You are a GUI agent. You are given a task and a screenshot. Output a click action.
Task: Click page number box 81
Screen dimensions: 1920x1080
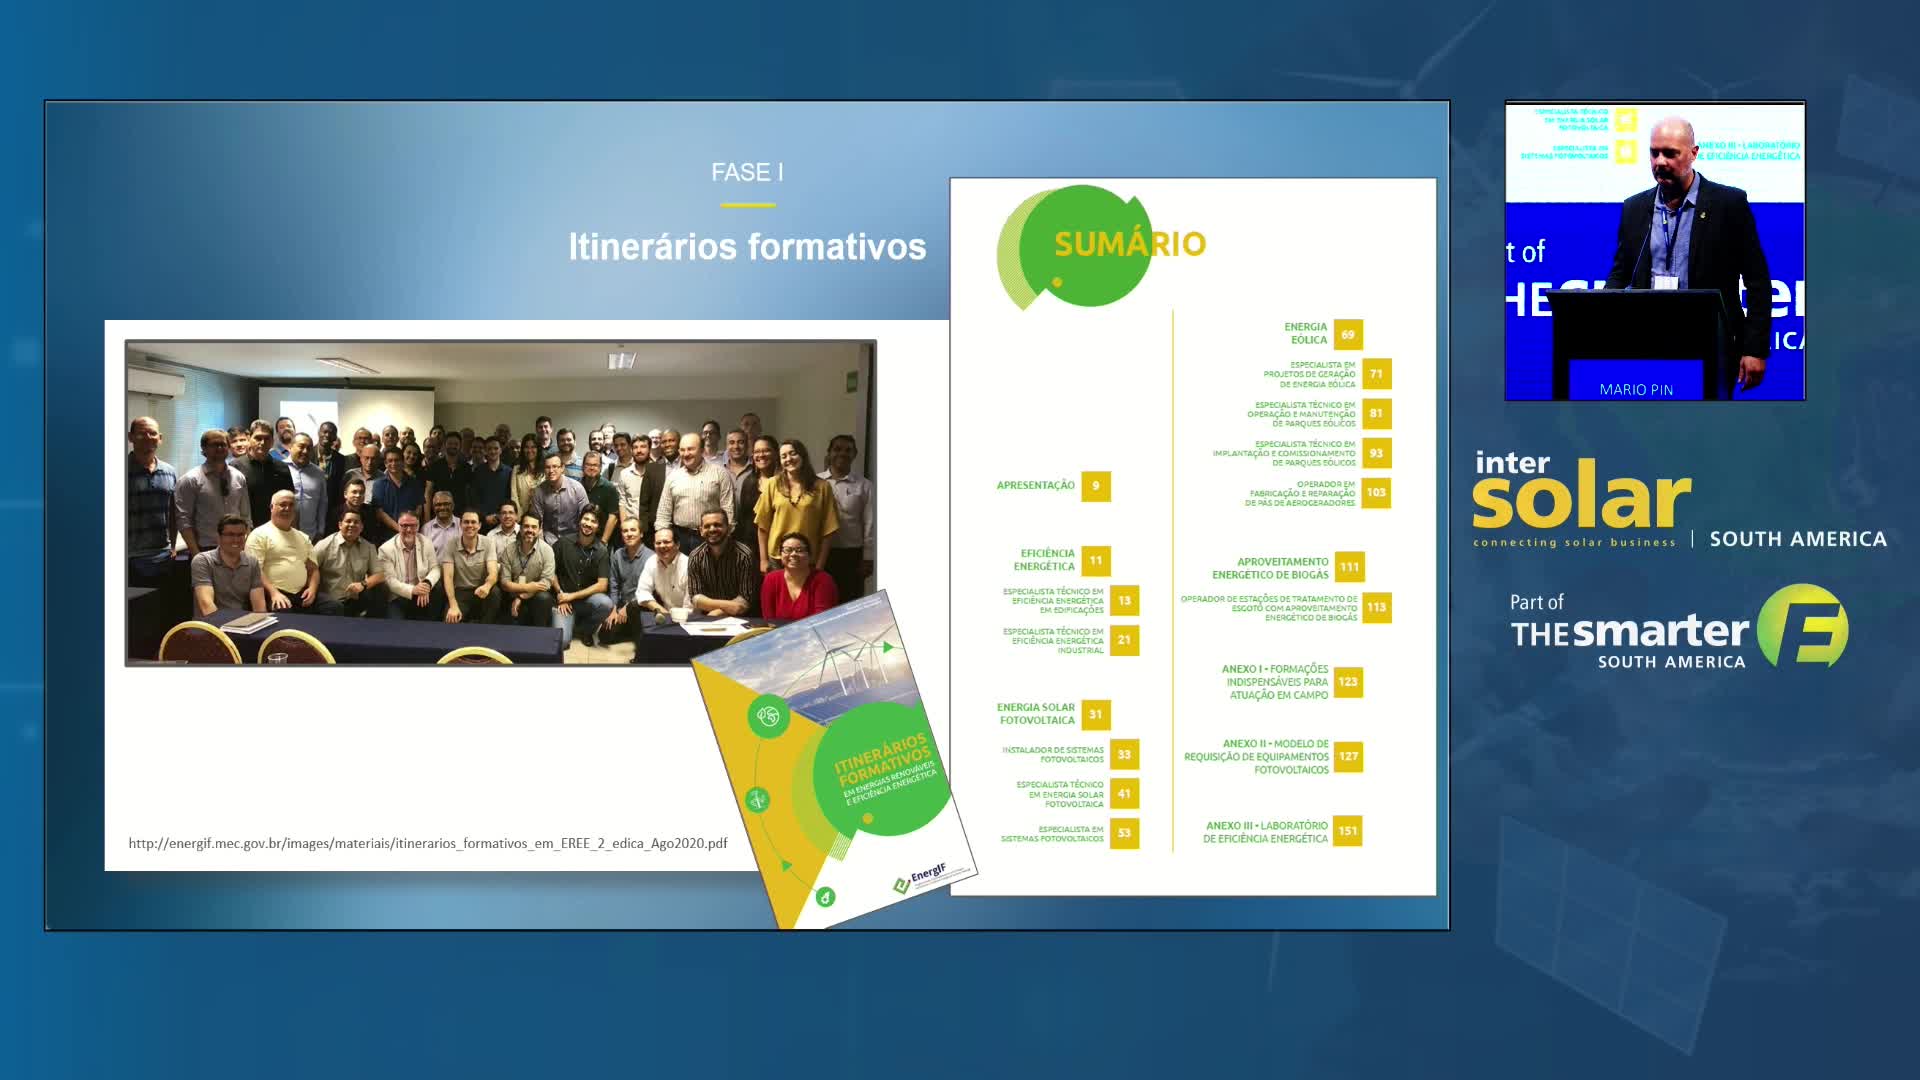(1377, 413)
